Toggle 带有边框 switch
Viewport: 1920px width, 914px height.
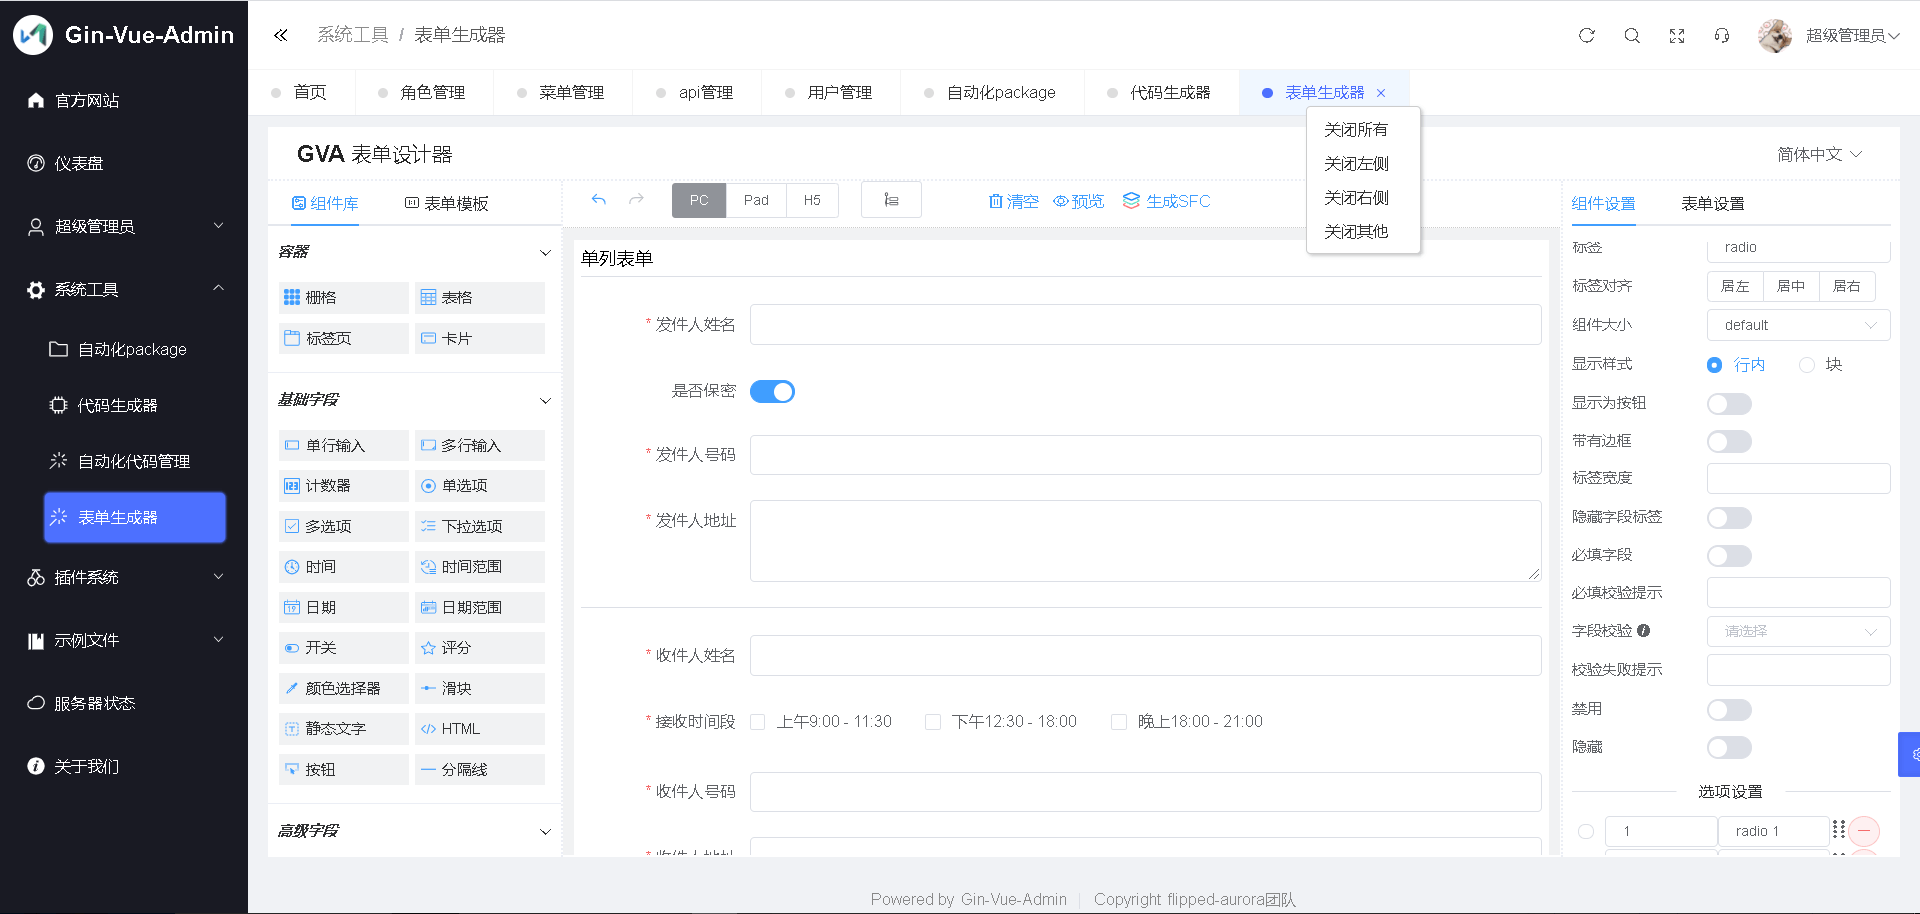pos(1729,441)
